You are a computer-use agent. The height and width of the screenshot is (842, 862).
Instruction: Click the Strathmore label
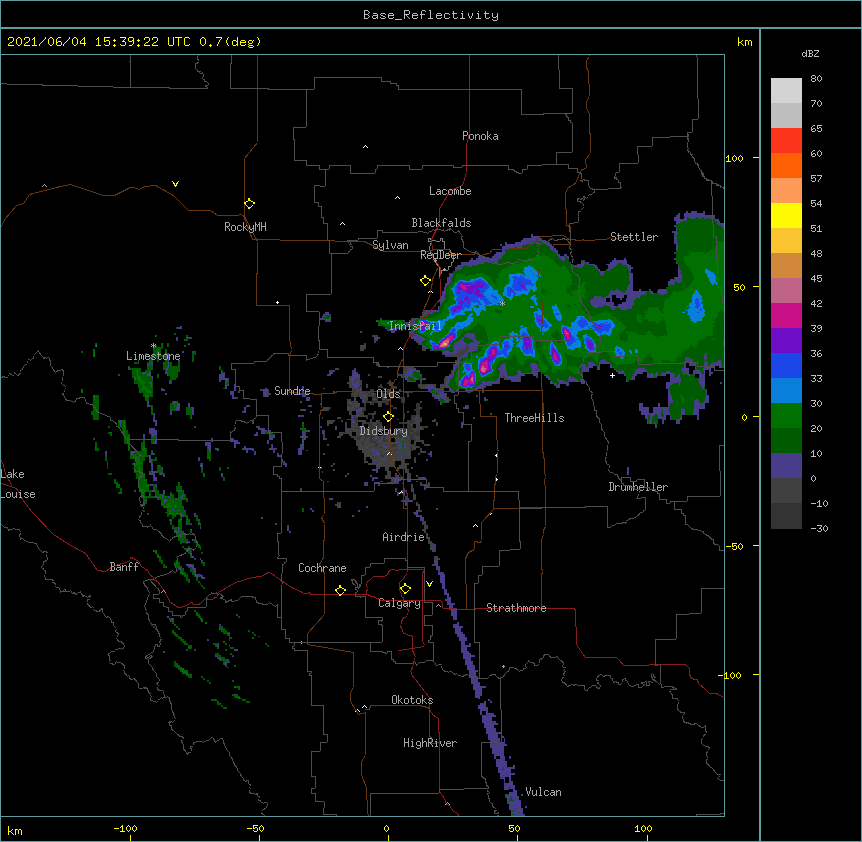click(x=516, y=608)
